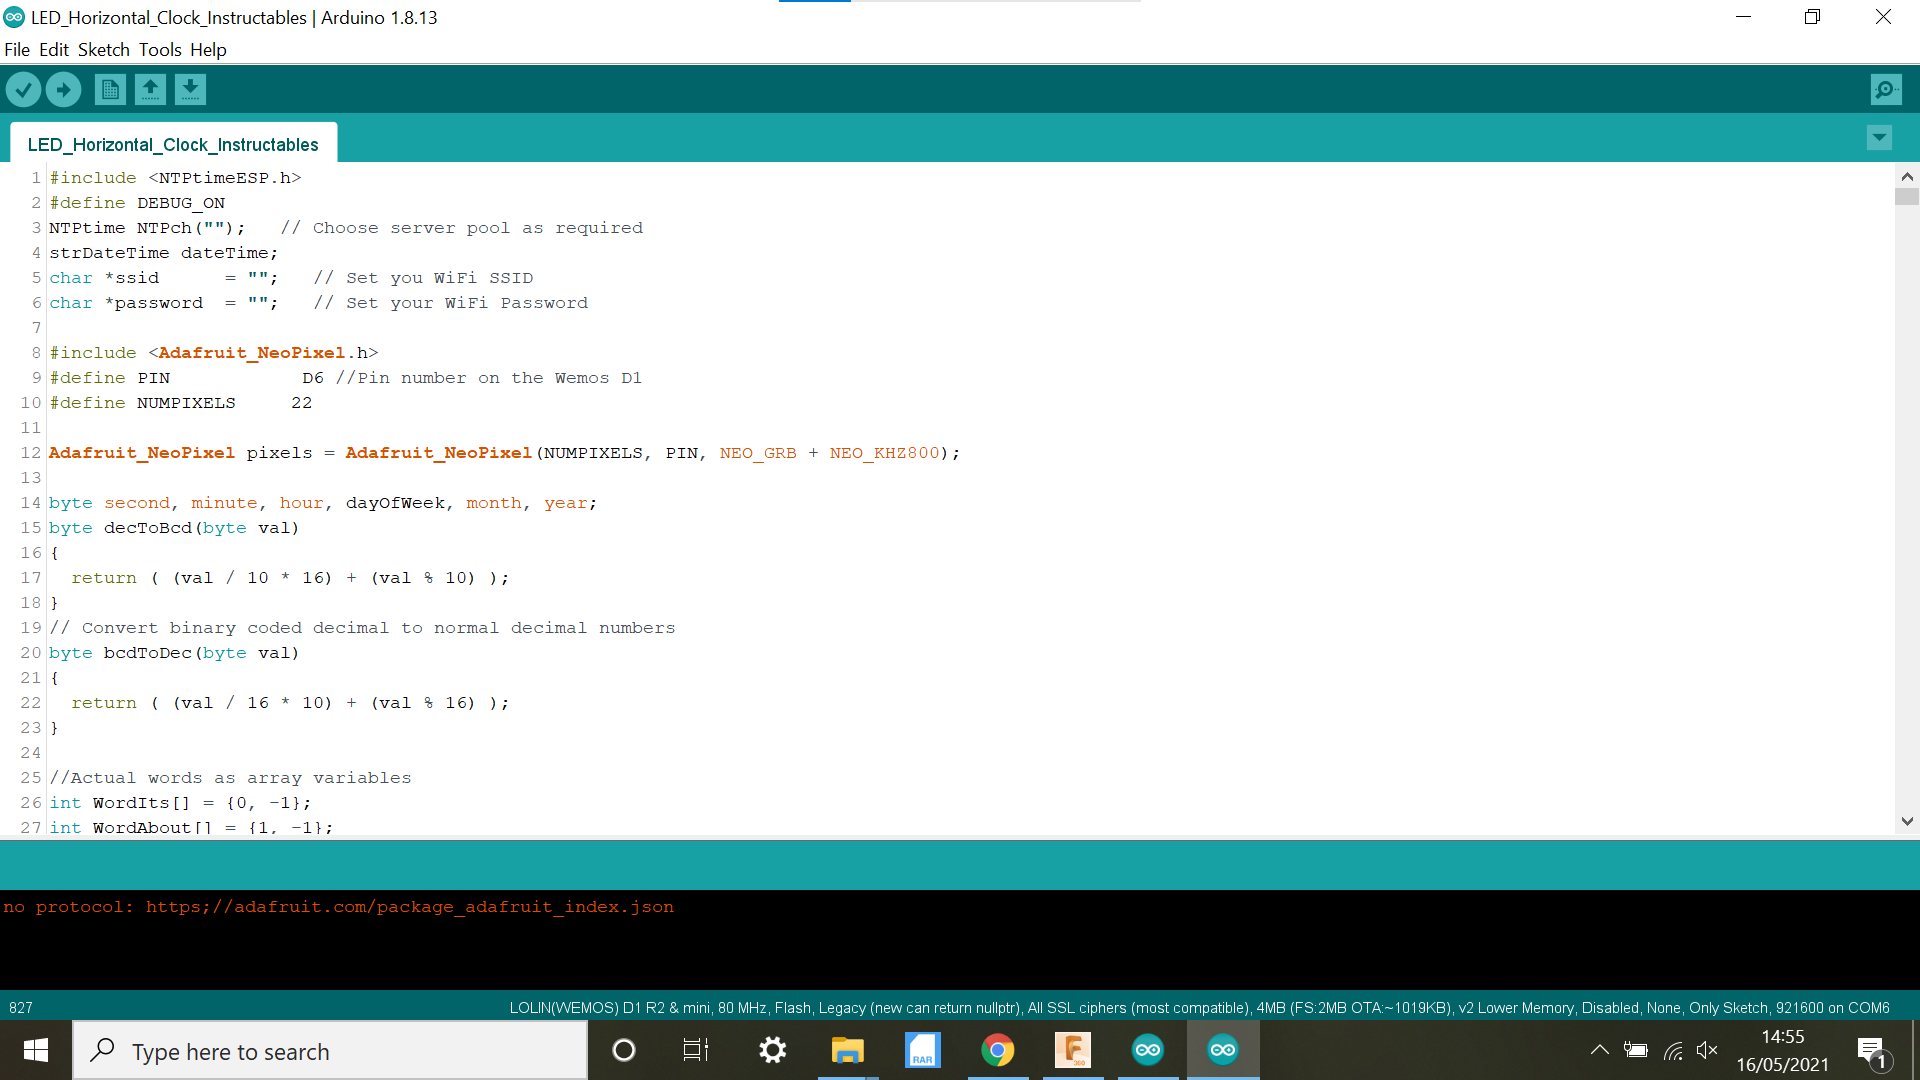This screenshot has height=1080, width=1920.
Task: Click 'return' on line 22 of the sketch
Action: 104,703
